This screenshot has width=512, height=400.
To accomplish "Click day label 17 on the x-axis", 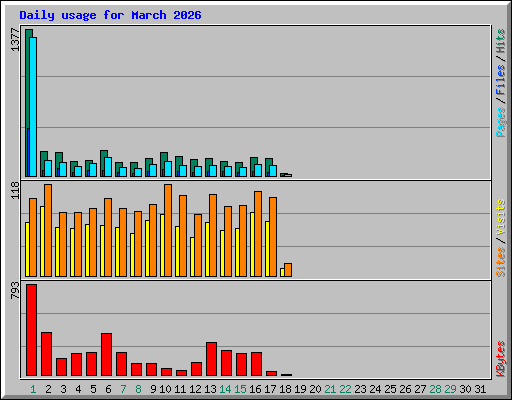I will tap(270, 389).
